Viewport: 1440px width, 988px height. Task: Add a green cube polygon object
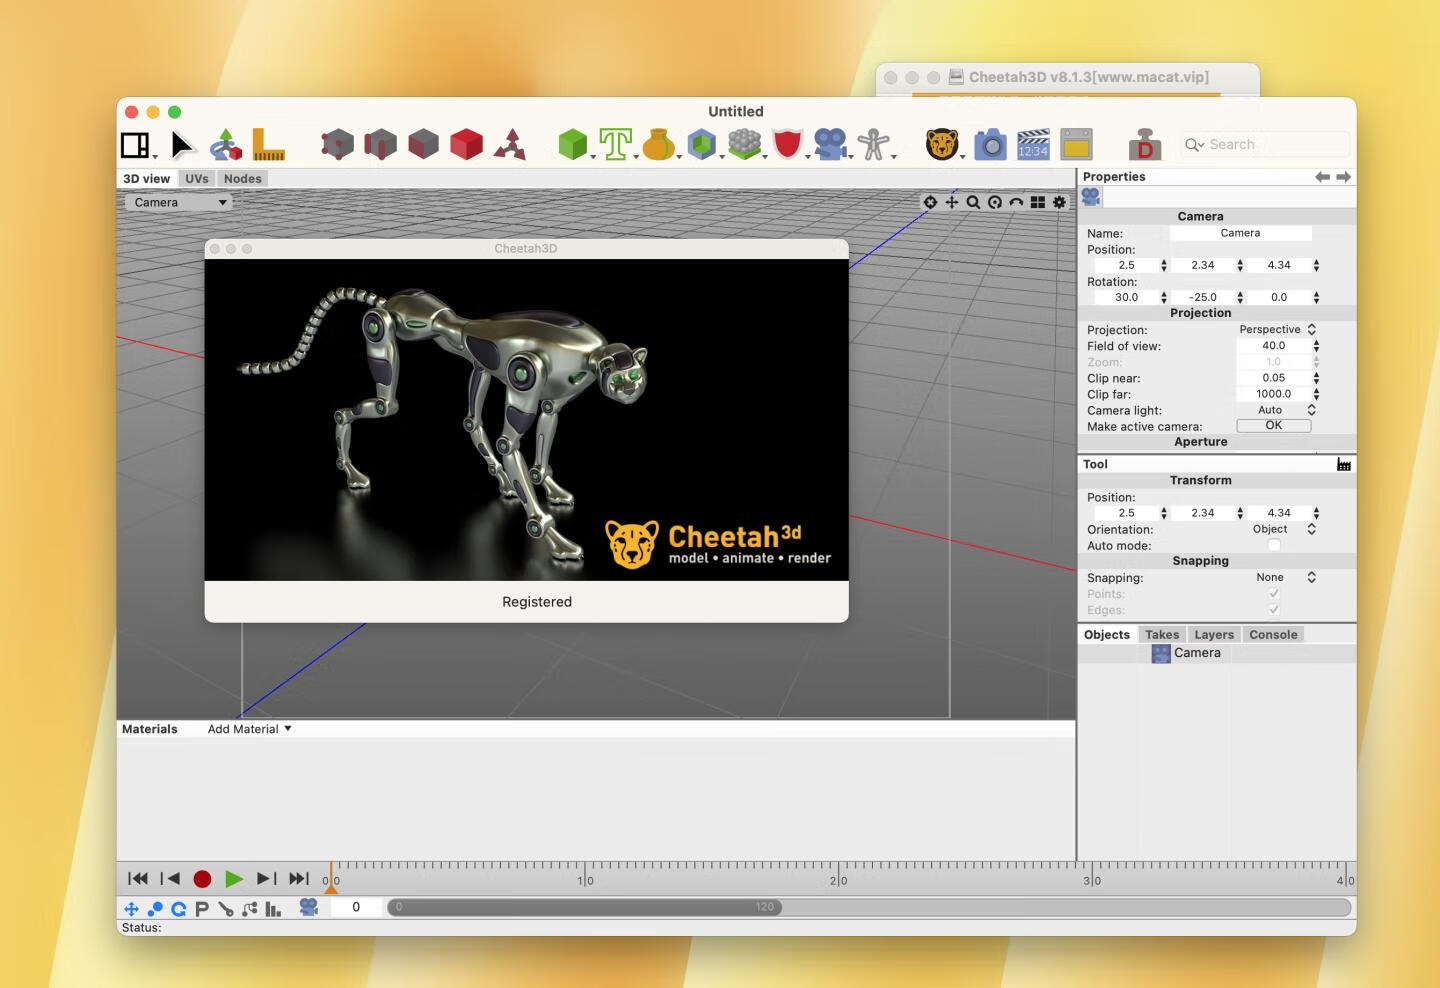573,145
